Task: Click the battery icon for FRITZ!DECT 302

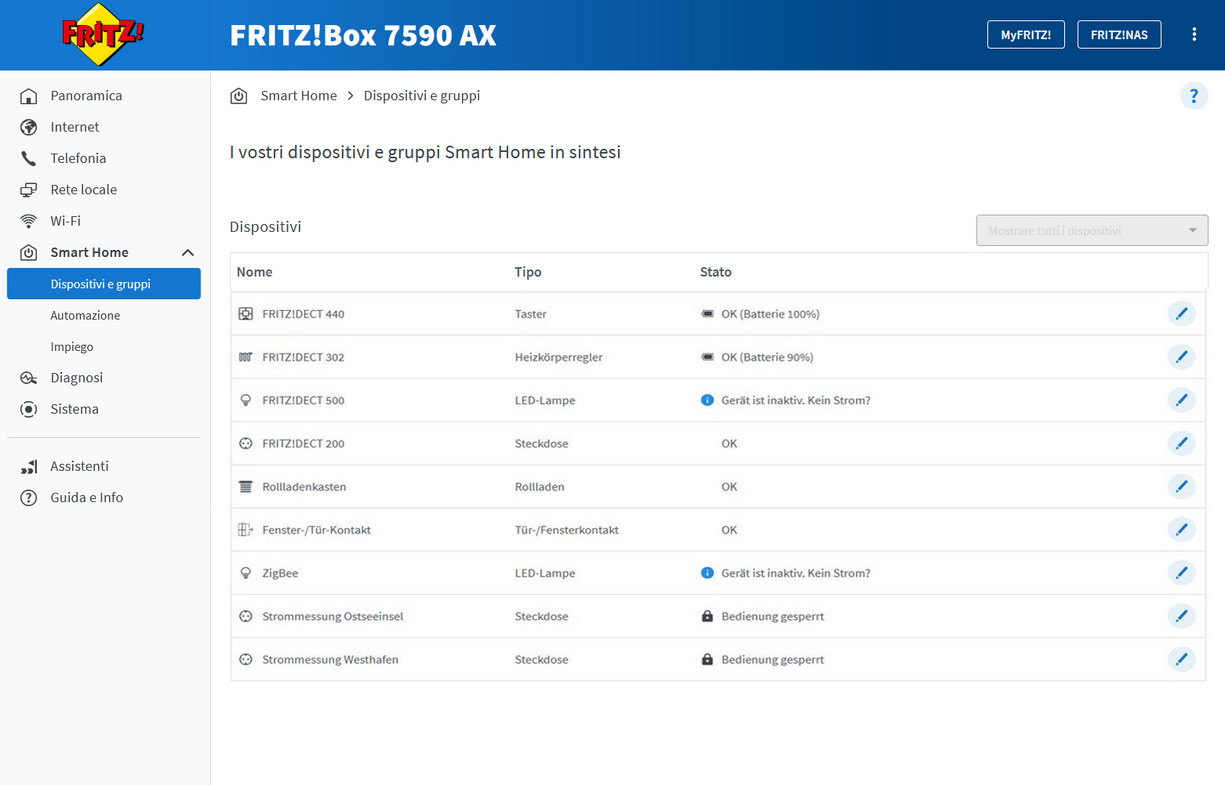Action: coord(708,357)
